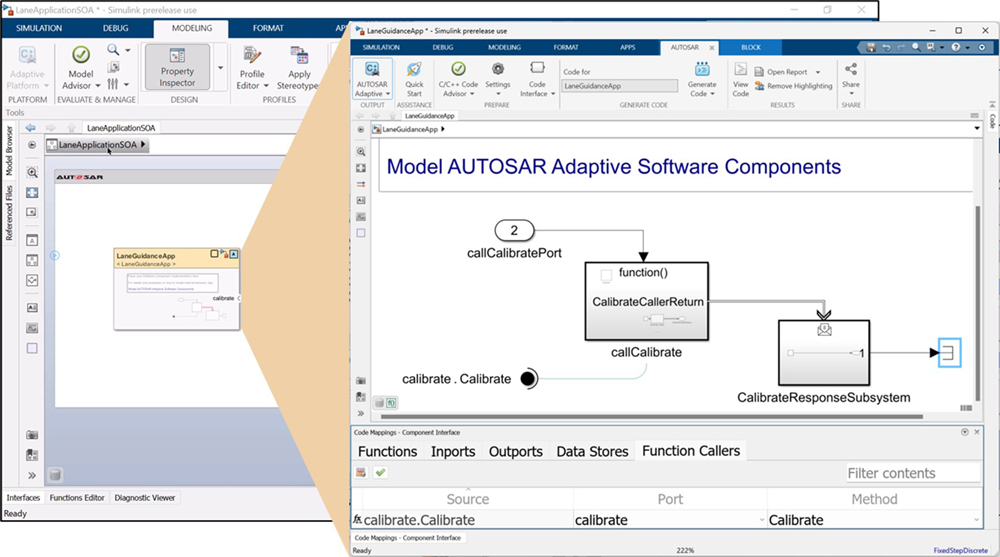Open Diagnostic Viewer tab at bottom
Image resolution: width=1000 pixels, height=557 pixels.
point(145,498)
